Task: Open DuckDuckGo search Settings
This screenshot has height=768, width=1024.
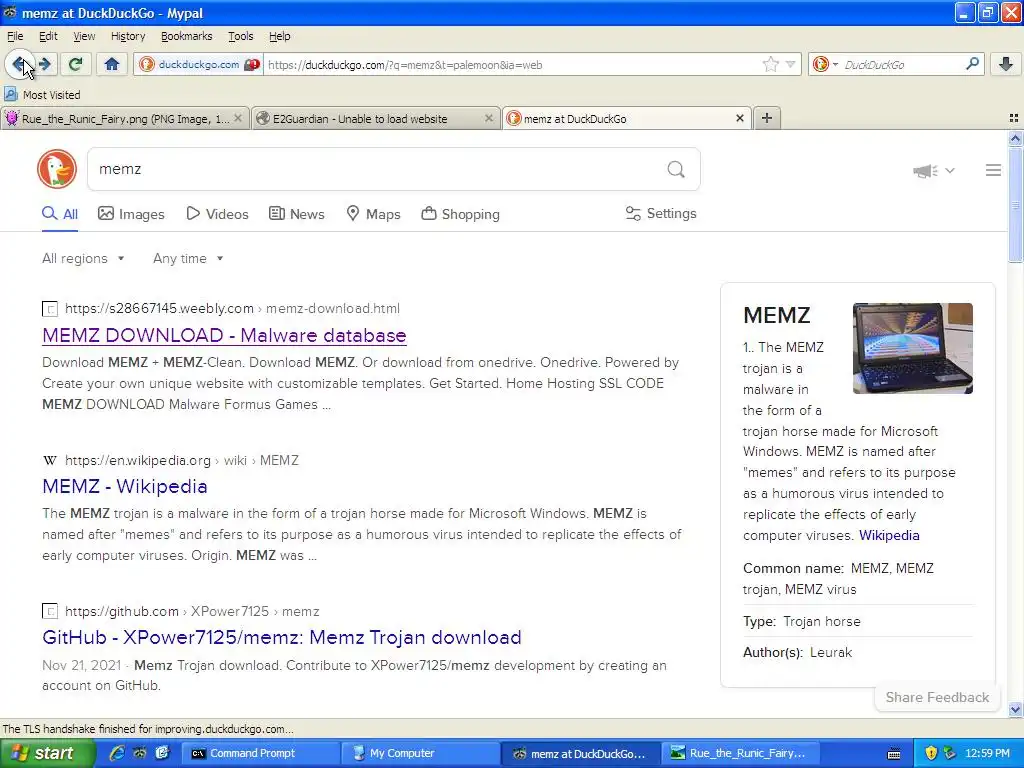Action: 661,214
